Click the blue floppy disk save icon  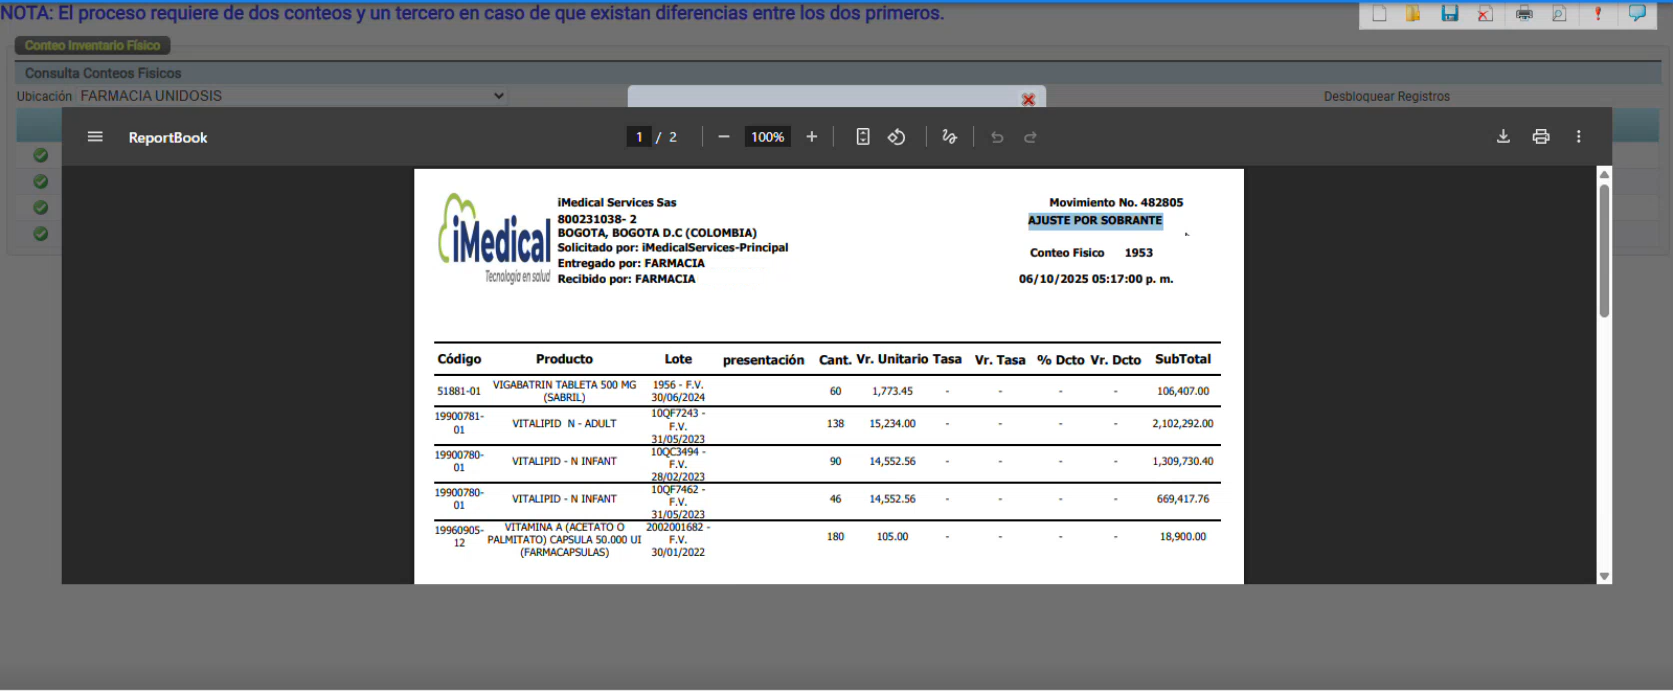click(x=1449, y=14)
